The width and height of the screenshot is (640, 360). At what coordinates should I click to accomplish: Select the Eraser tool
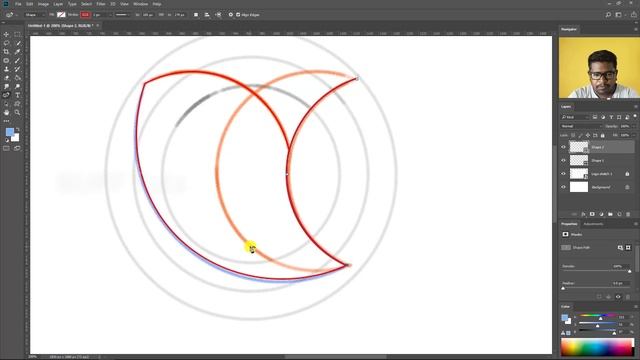click(6, 78)
